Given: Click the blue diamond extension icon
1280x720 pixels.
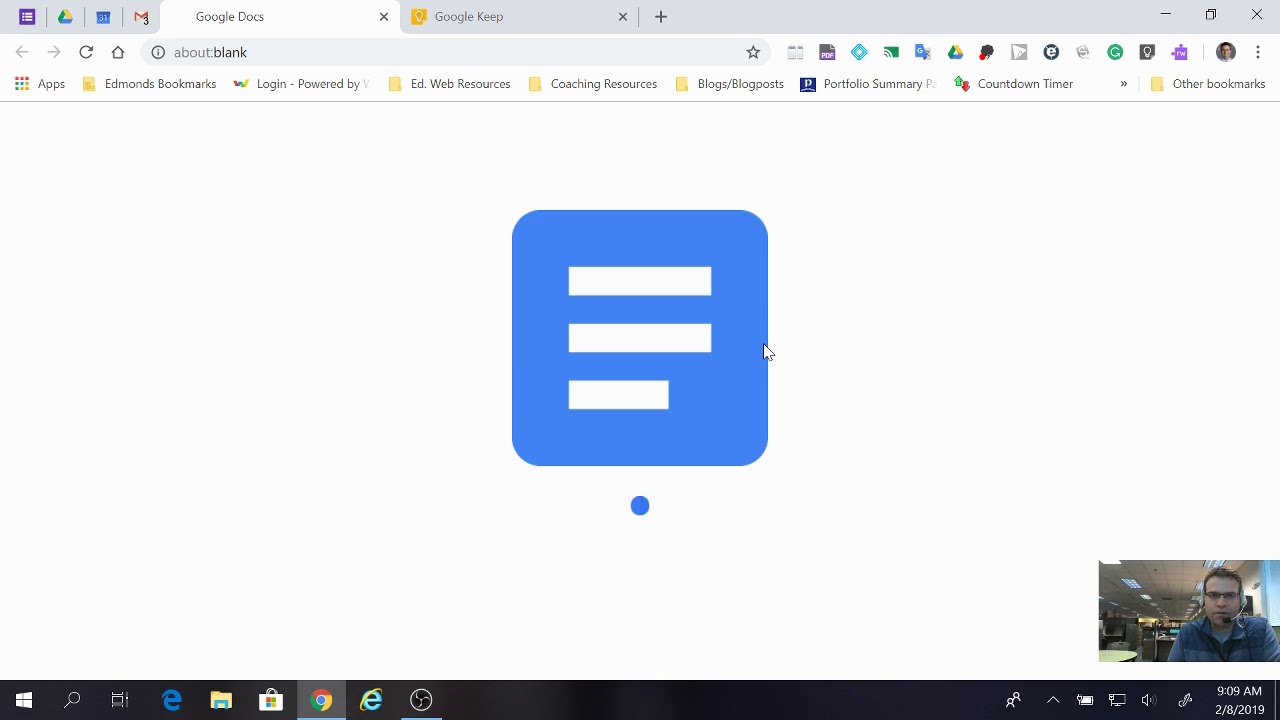Looking at the screenshot, I should pos(859,52).
